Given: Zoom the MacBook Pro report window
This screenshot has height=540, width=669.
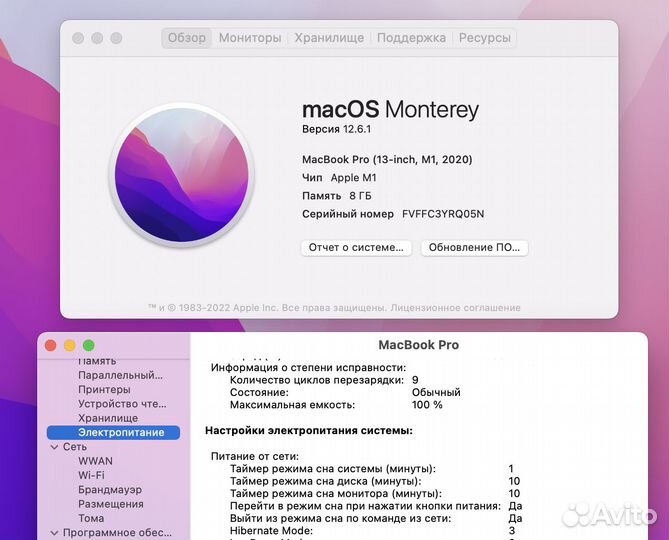Looking at the screenshot, I should [x=89, y=345].
